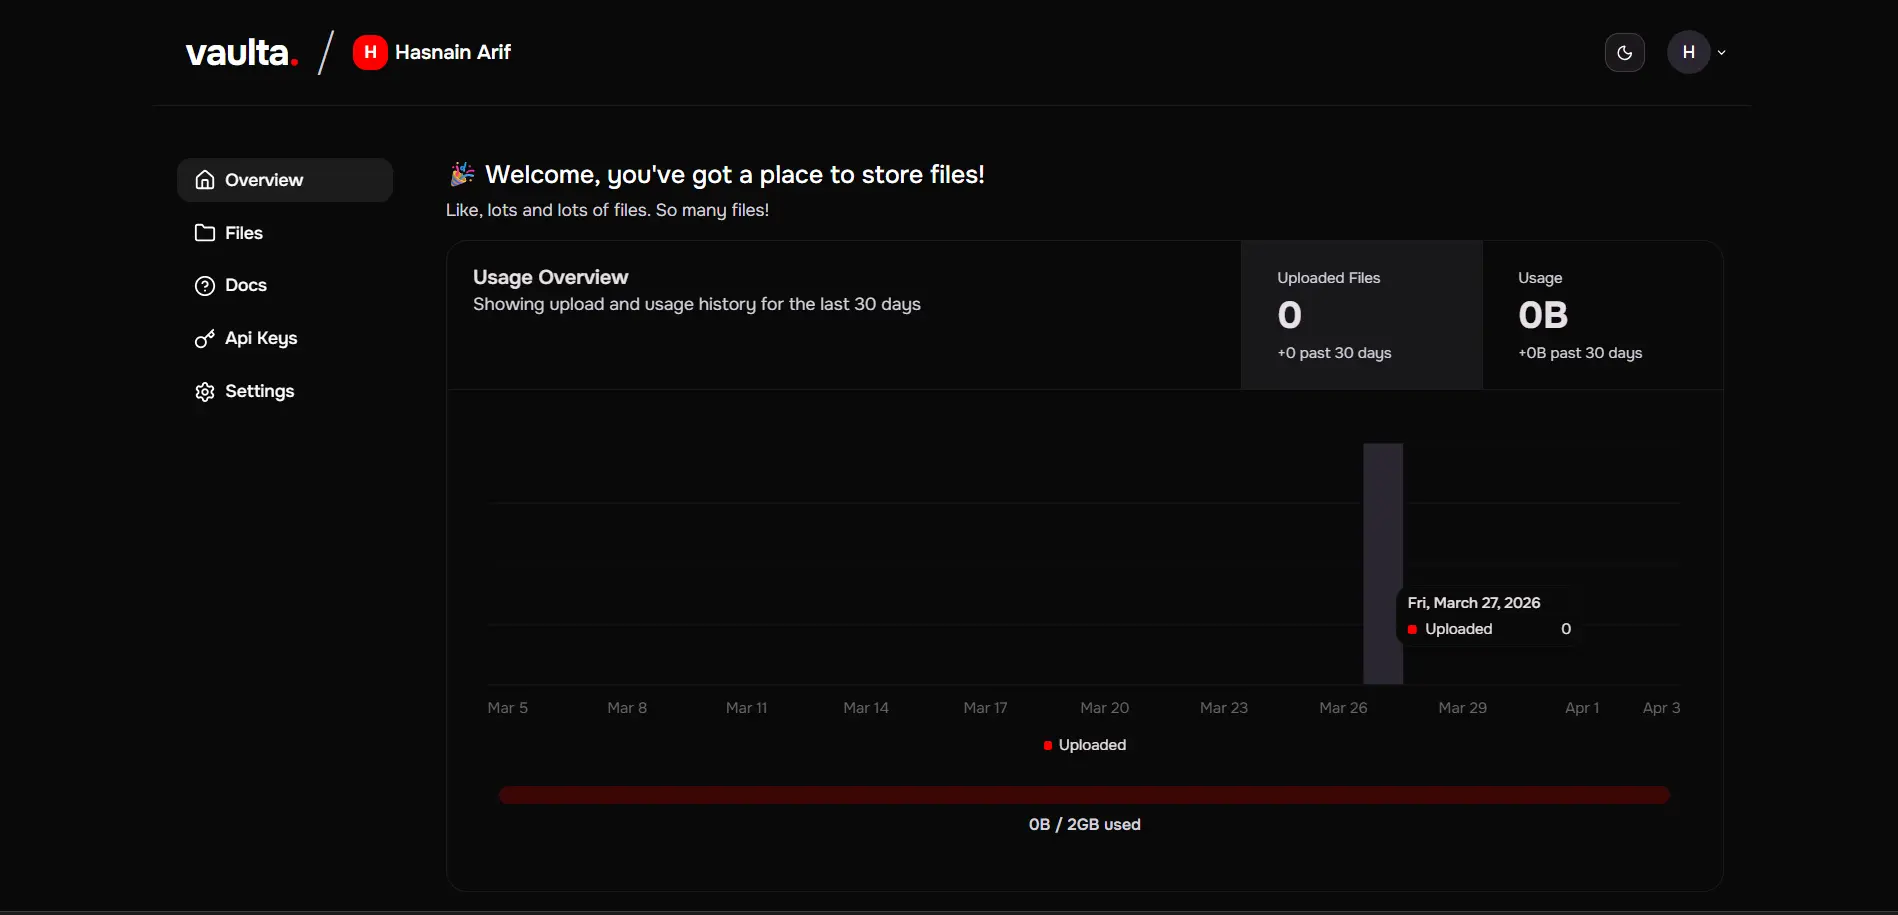Click the round H user avatar

[1688, 52]
